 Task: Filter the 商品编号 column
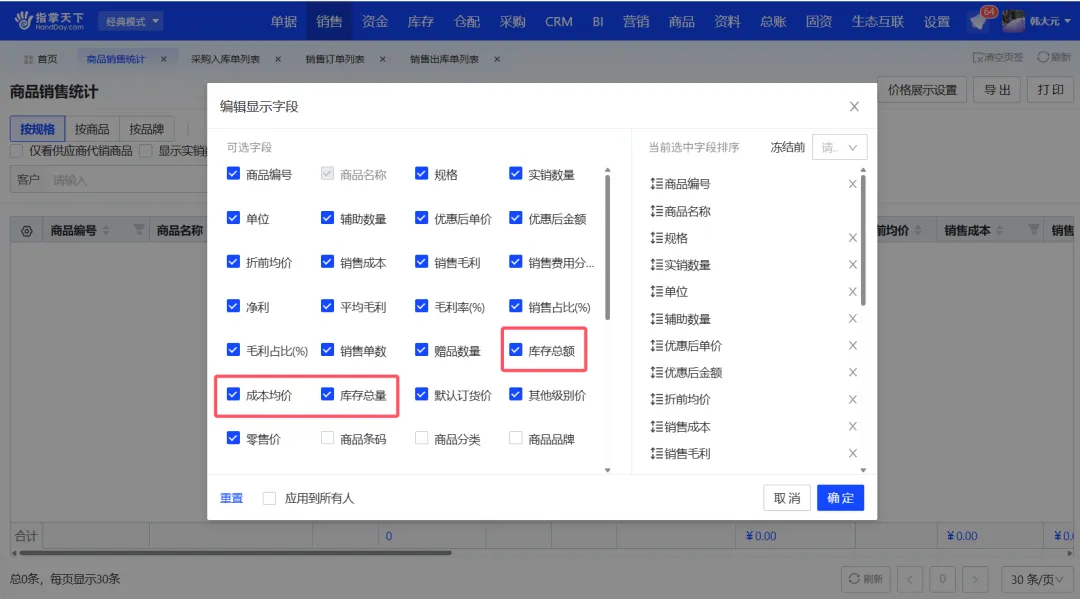tap(138, 230)
